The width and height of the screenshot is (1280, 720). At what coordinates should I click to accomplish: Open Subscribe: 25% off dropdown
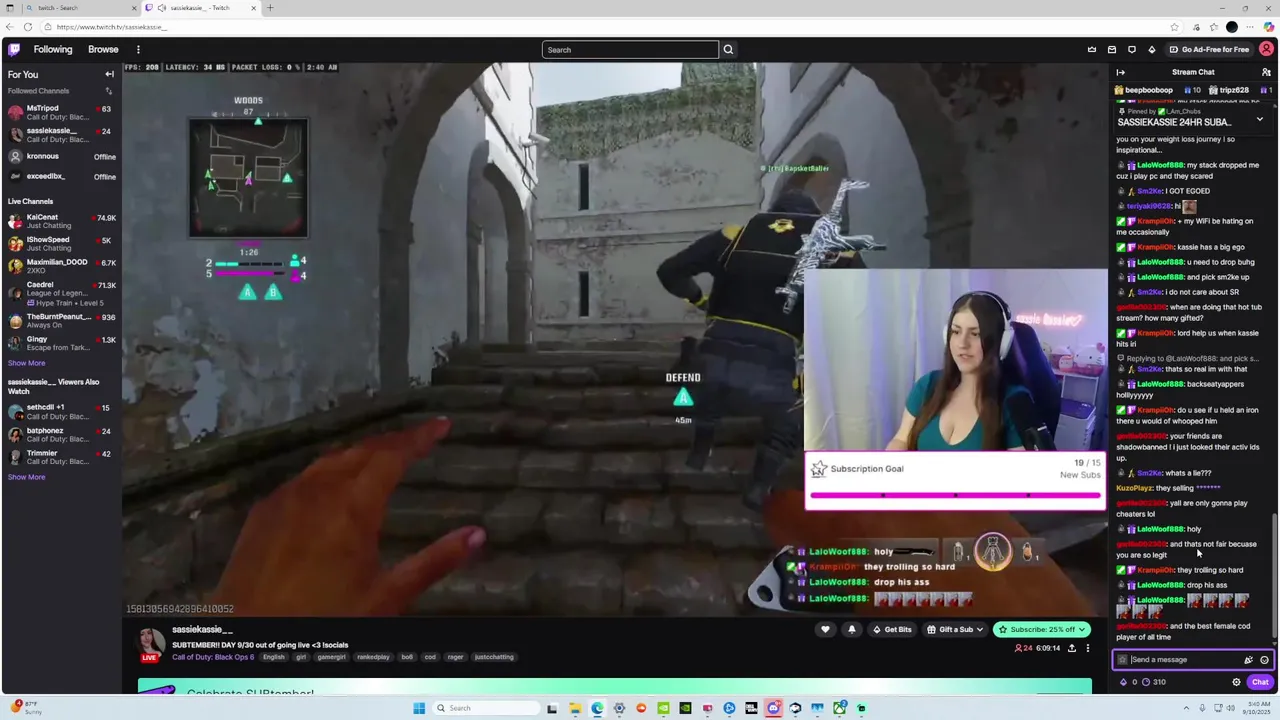tap(1042, 629)
